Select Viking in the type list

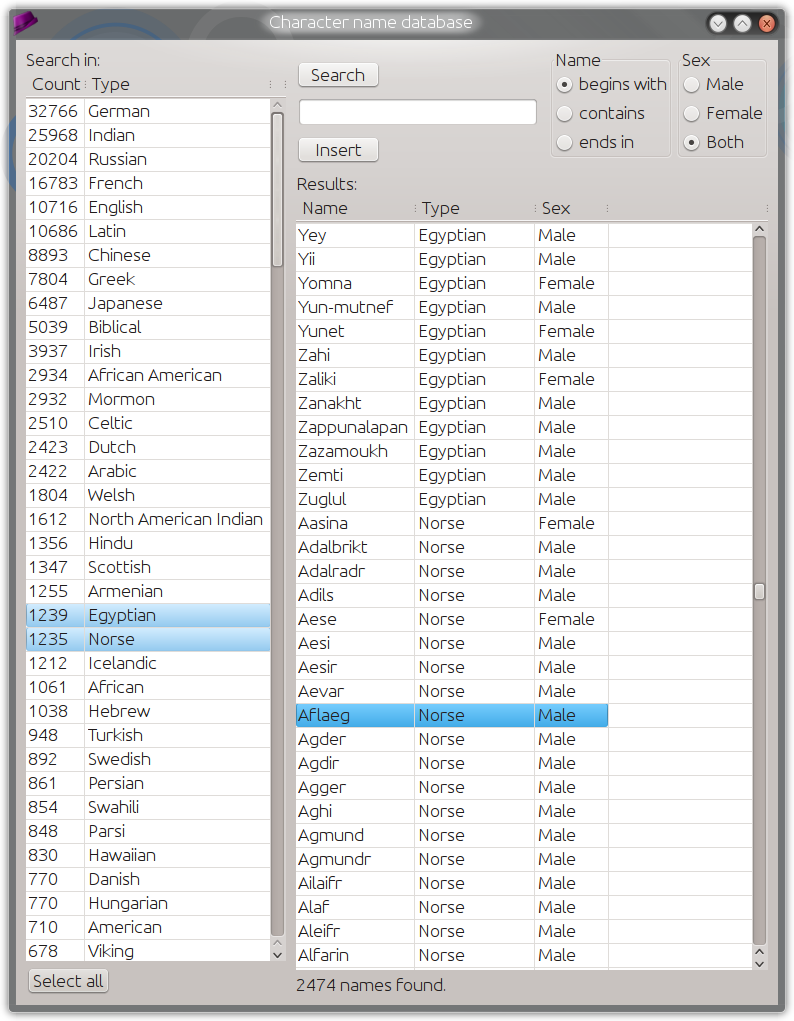pos(148,951)
